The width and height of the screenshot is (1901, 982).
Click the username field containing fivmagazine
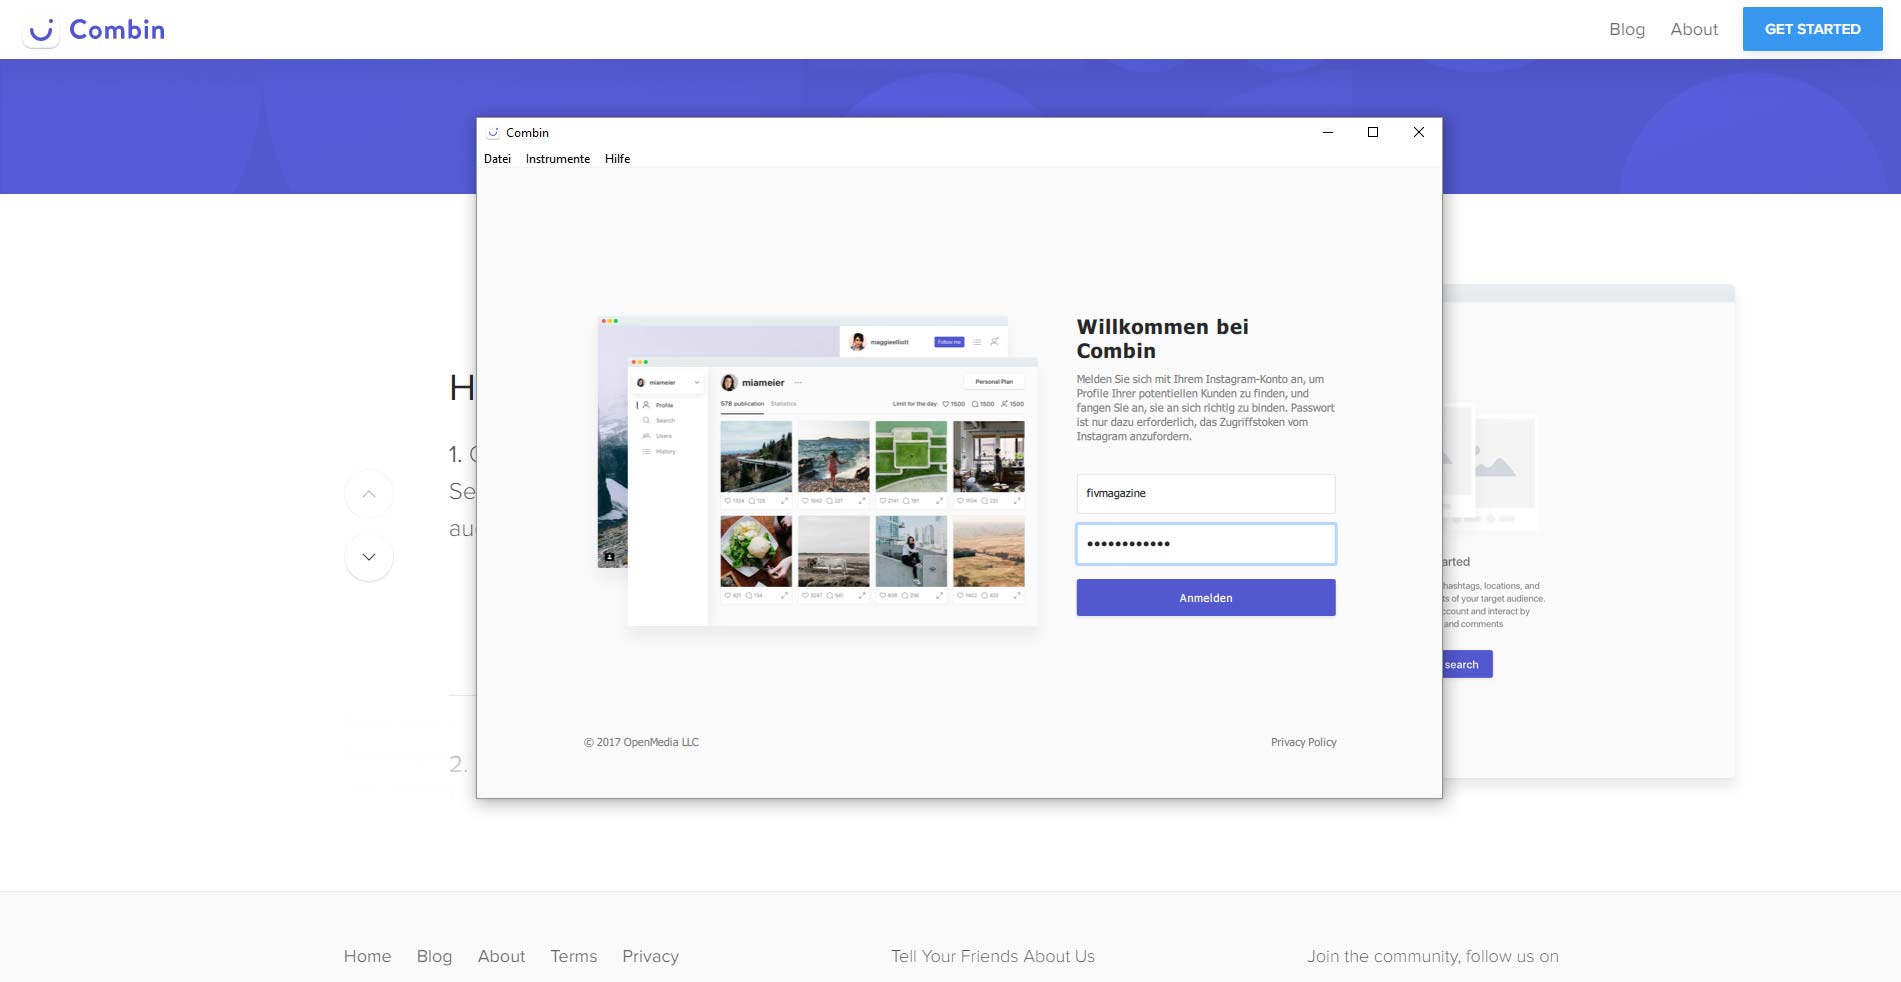(1205, 494)
